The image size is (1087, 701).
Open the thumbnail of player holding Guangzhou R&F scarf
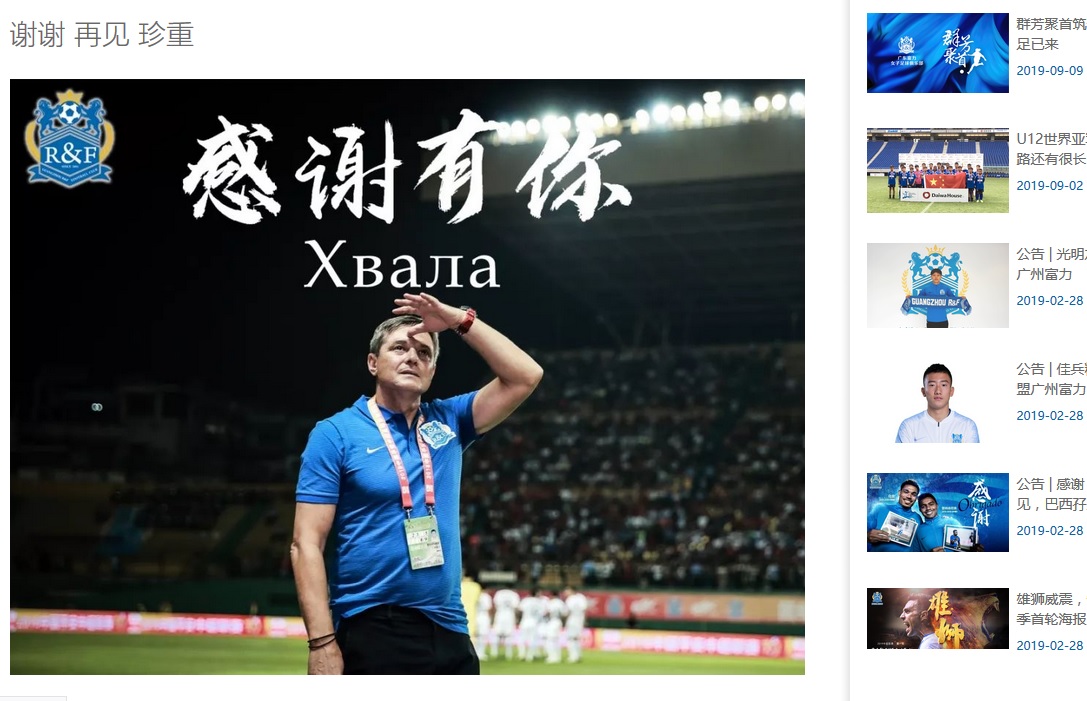point(937,285)
